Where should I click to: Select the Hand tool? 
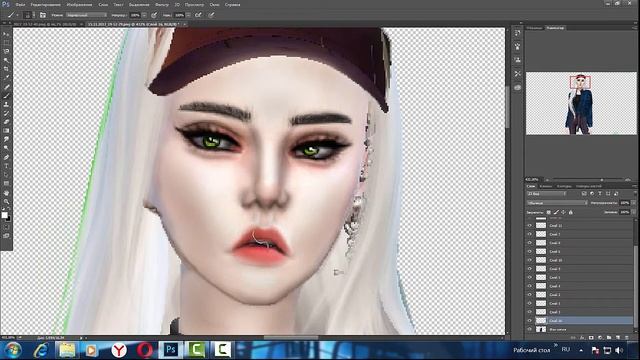coord(6,193)
